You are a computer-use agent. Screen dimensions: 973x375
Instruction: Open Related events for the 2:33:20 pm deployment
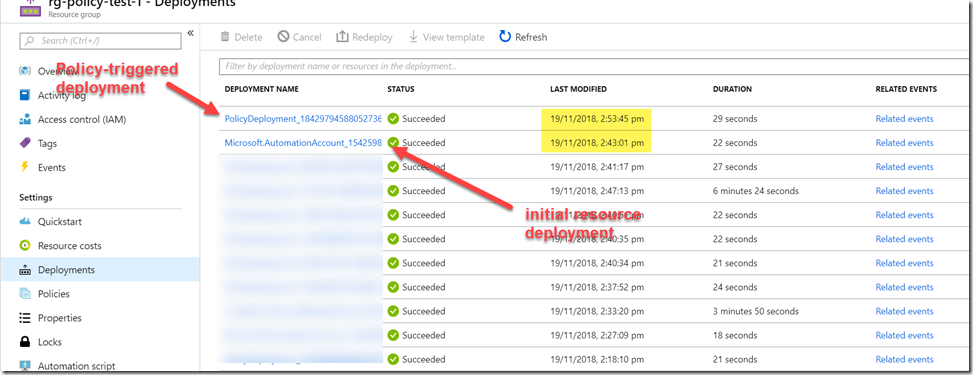tap(904, 312)
